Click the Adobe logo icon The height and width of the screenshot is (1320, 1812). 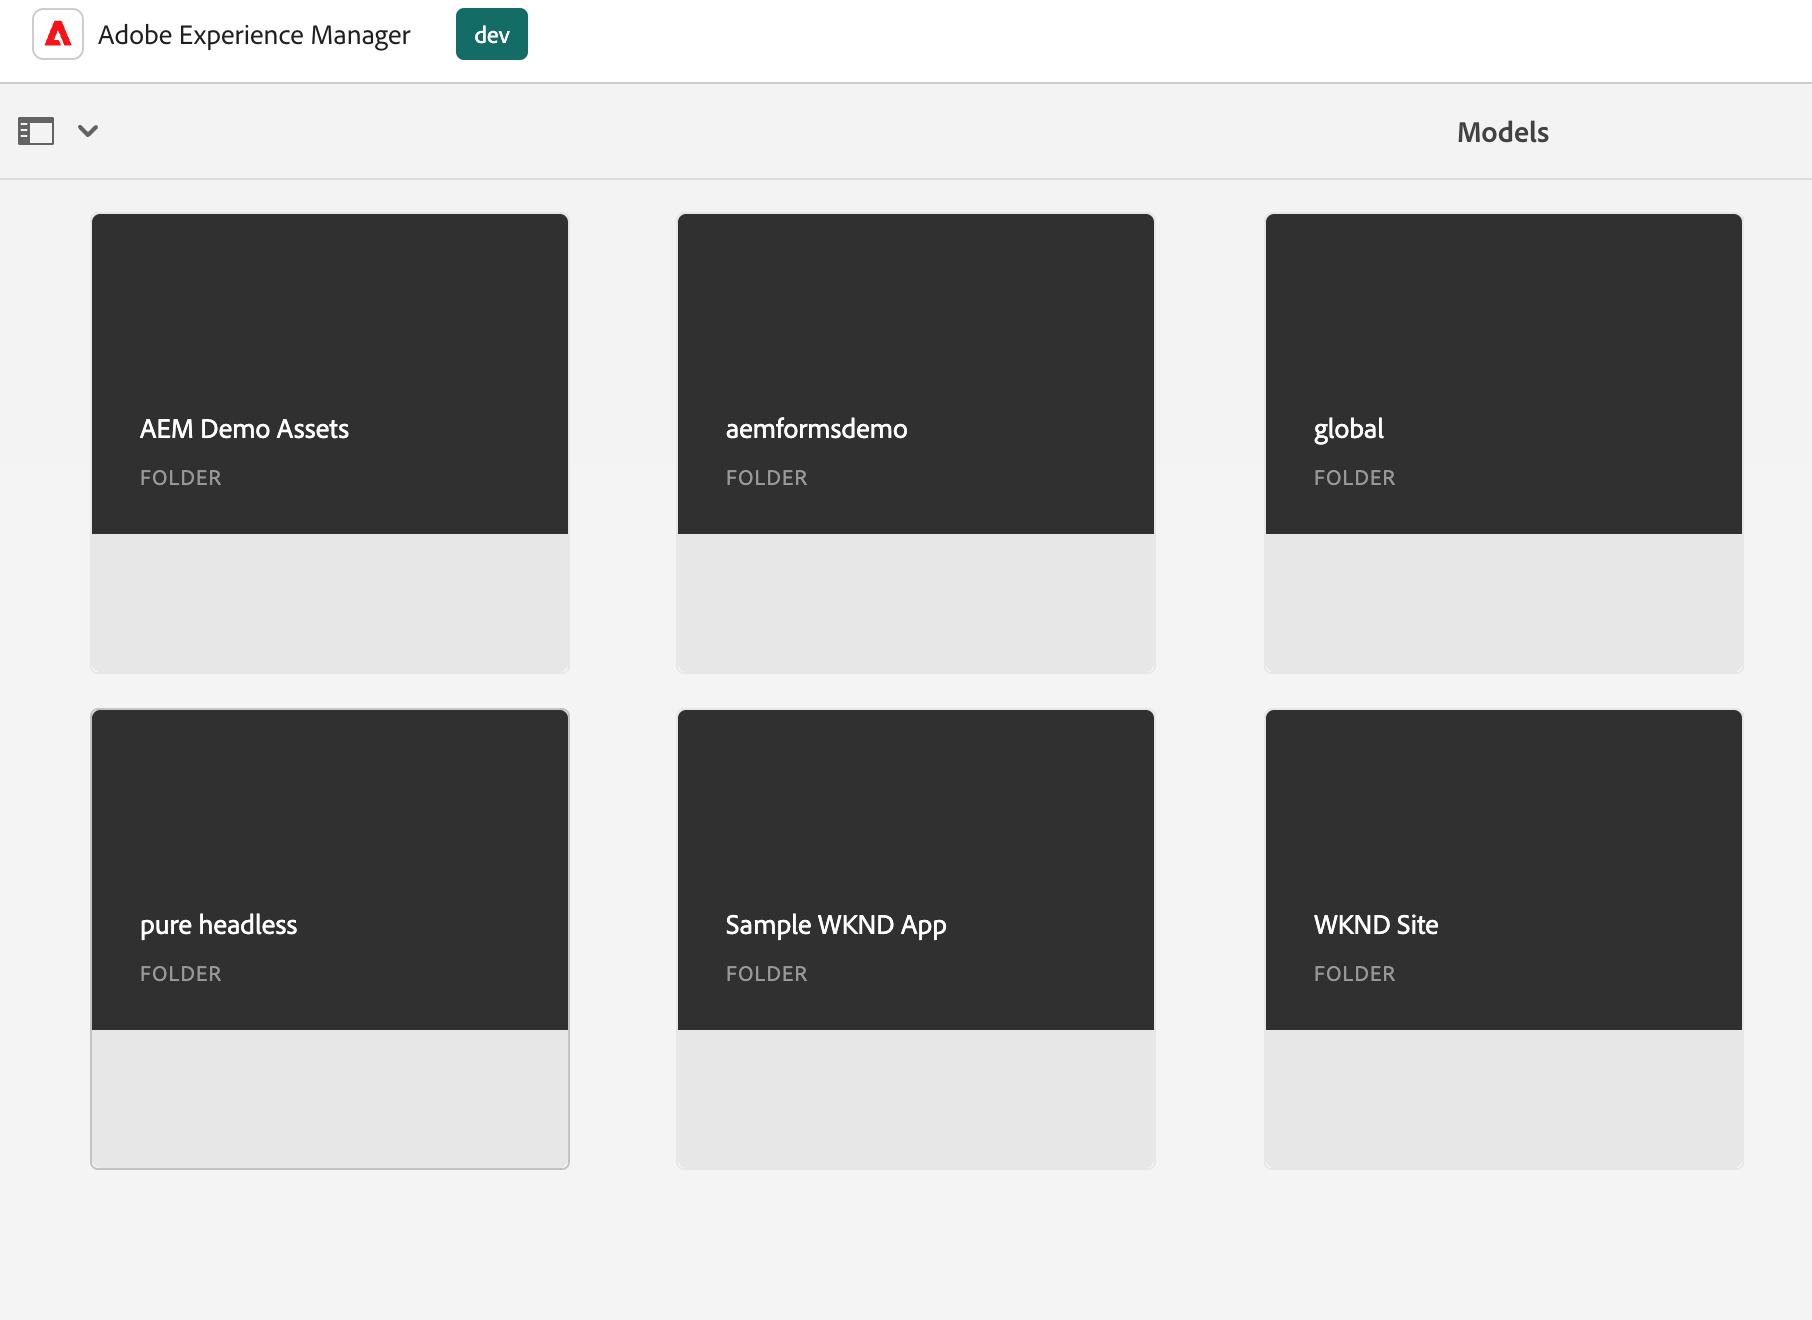click(x=58, y=35)
